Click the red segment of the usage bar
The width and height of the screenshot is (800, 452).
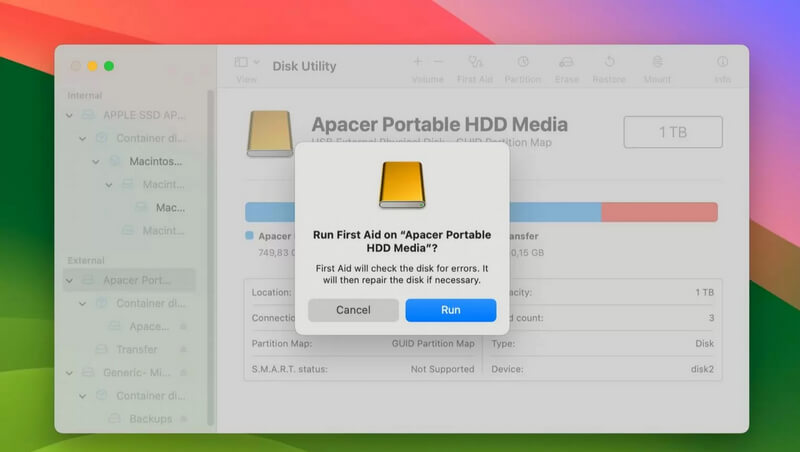coord(659,212)
